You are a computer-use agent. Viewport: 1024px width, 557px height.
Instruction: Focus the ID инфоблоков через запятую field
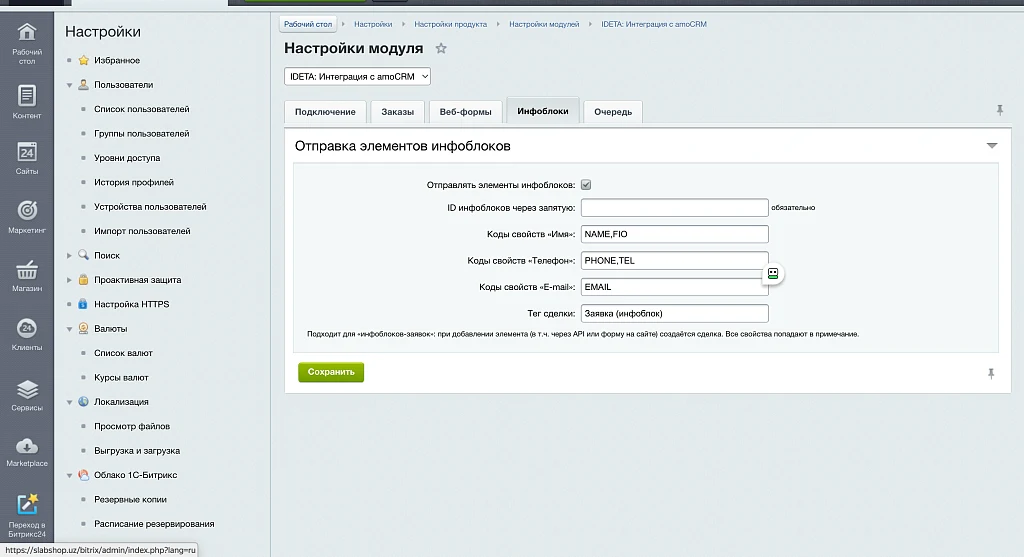(x=675, y=208)
